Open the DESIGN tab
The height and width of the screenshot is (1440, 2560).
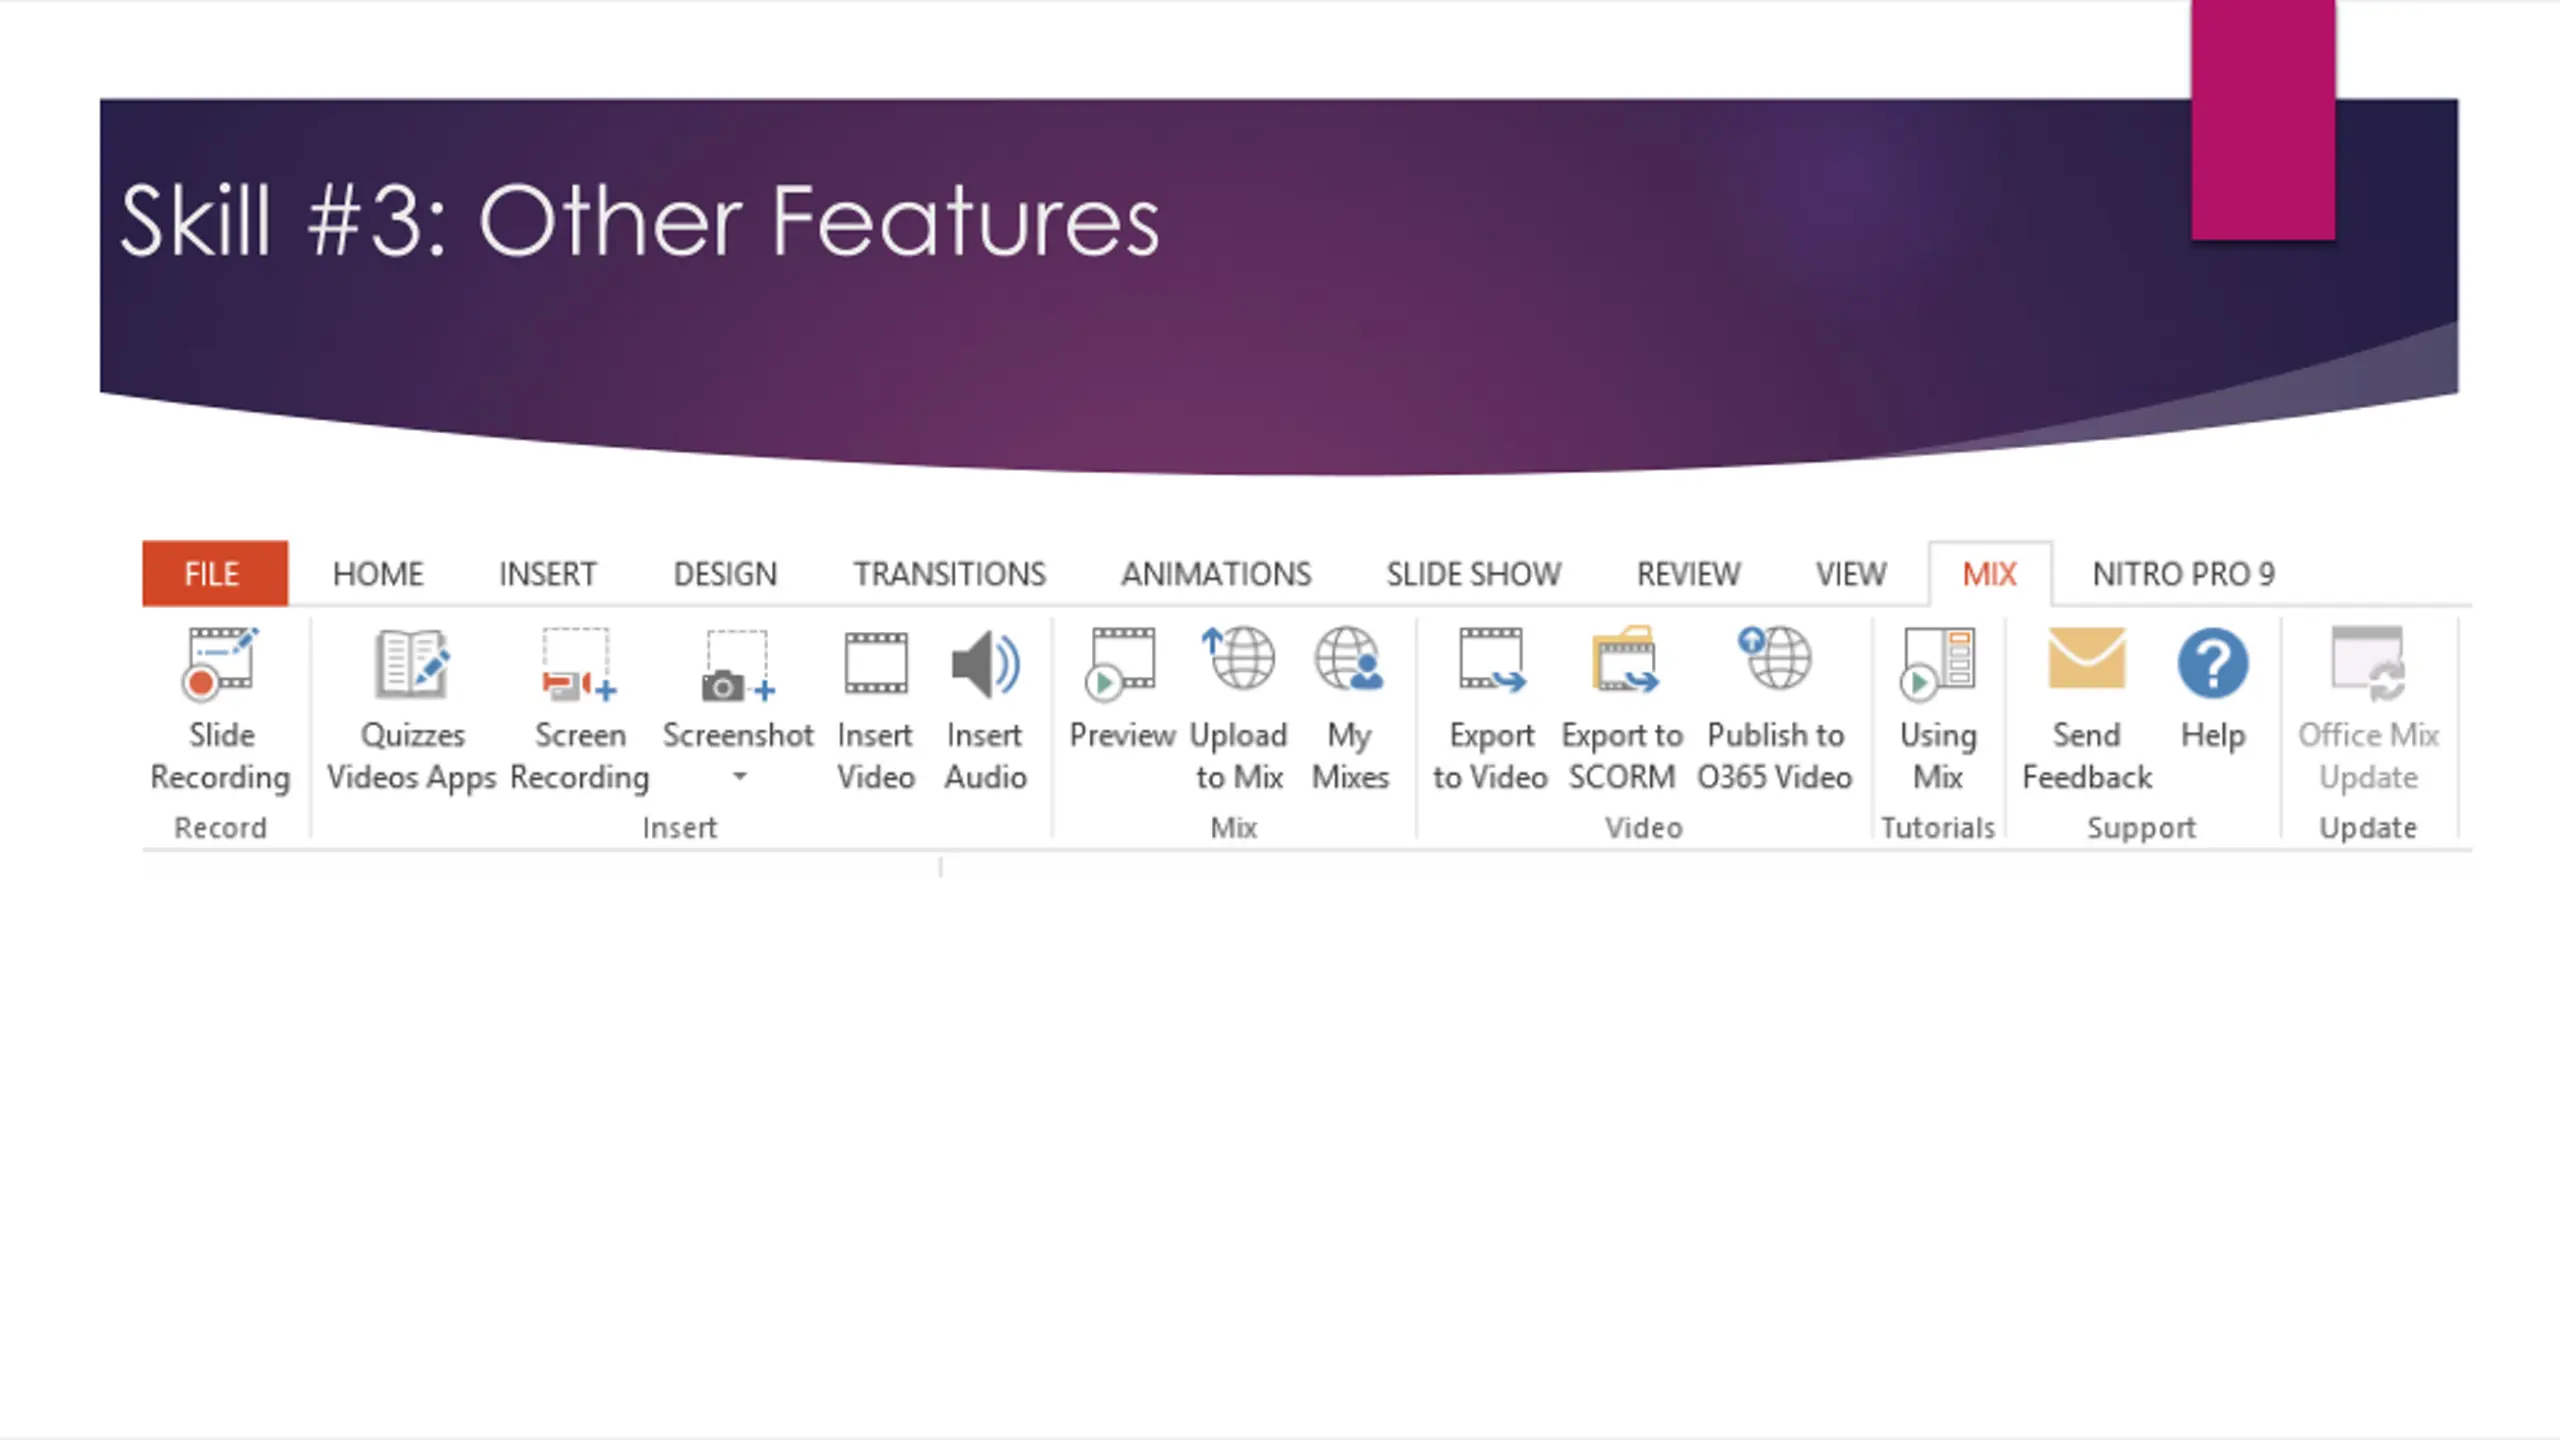point(725,574)
